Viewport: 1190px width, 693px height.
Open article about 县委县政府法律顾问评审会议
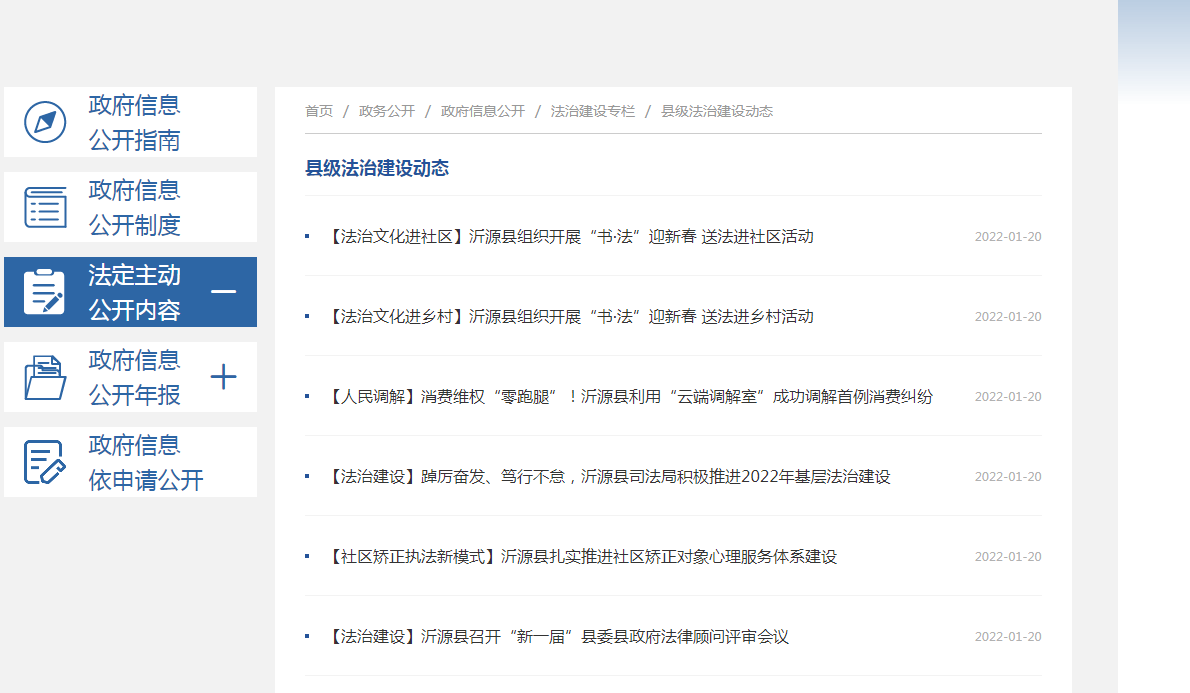point(558,637)
